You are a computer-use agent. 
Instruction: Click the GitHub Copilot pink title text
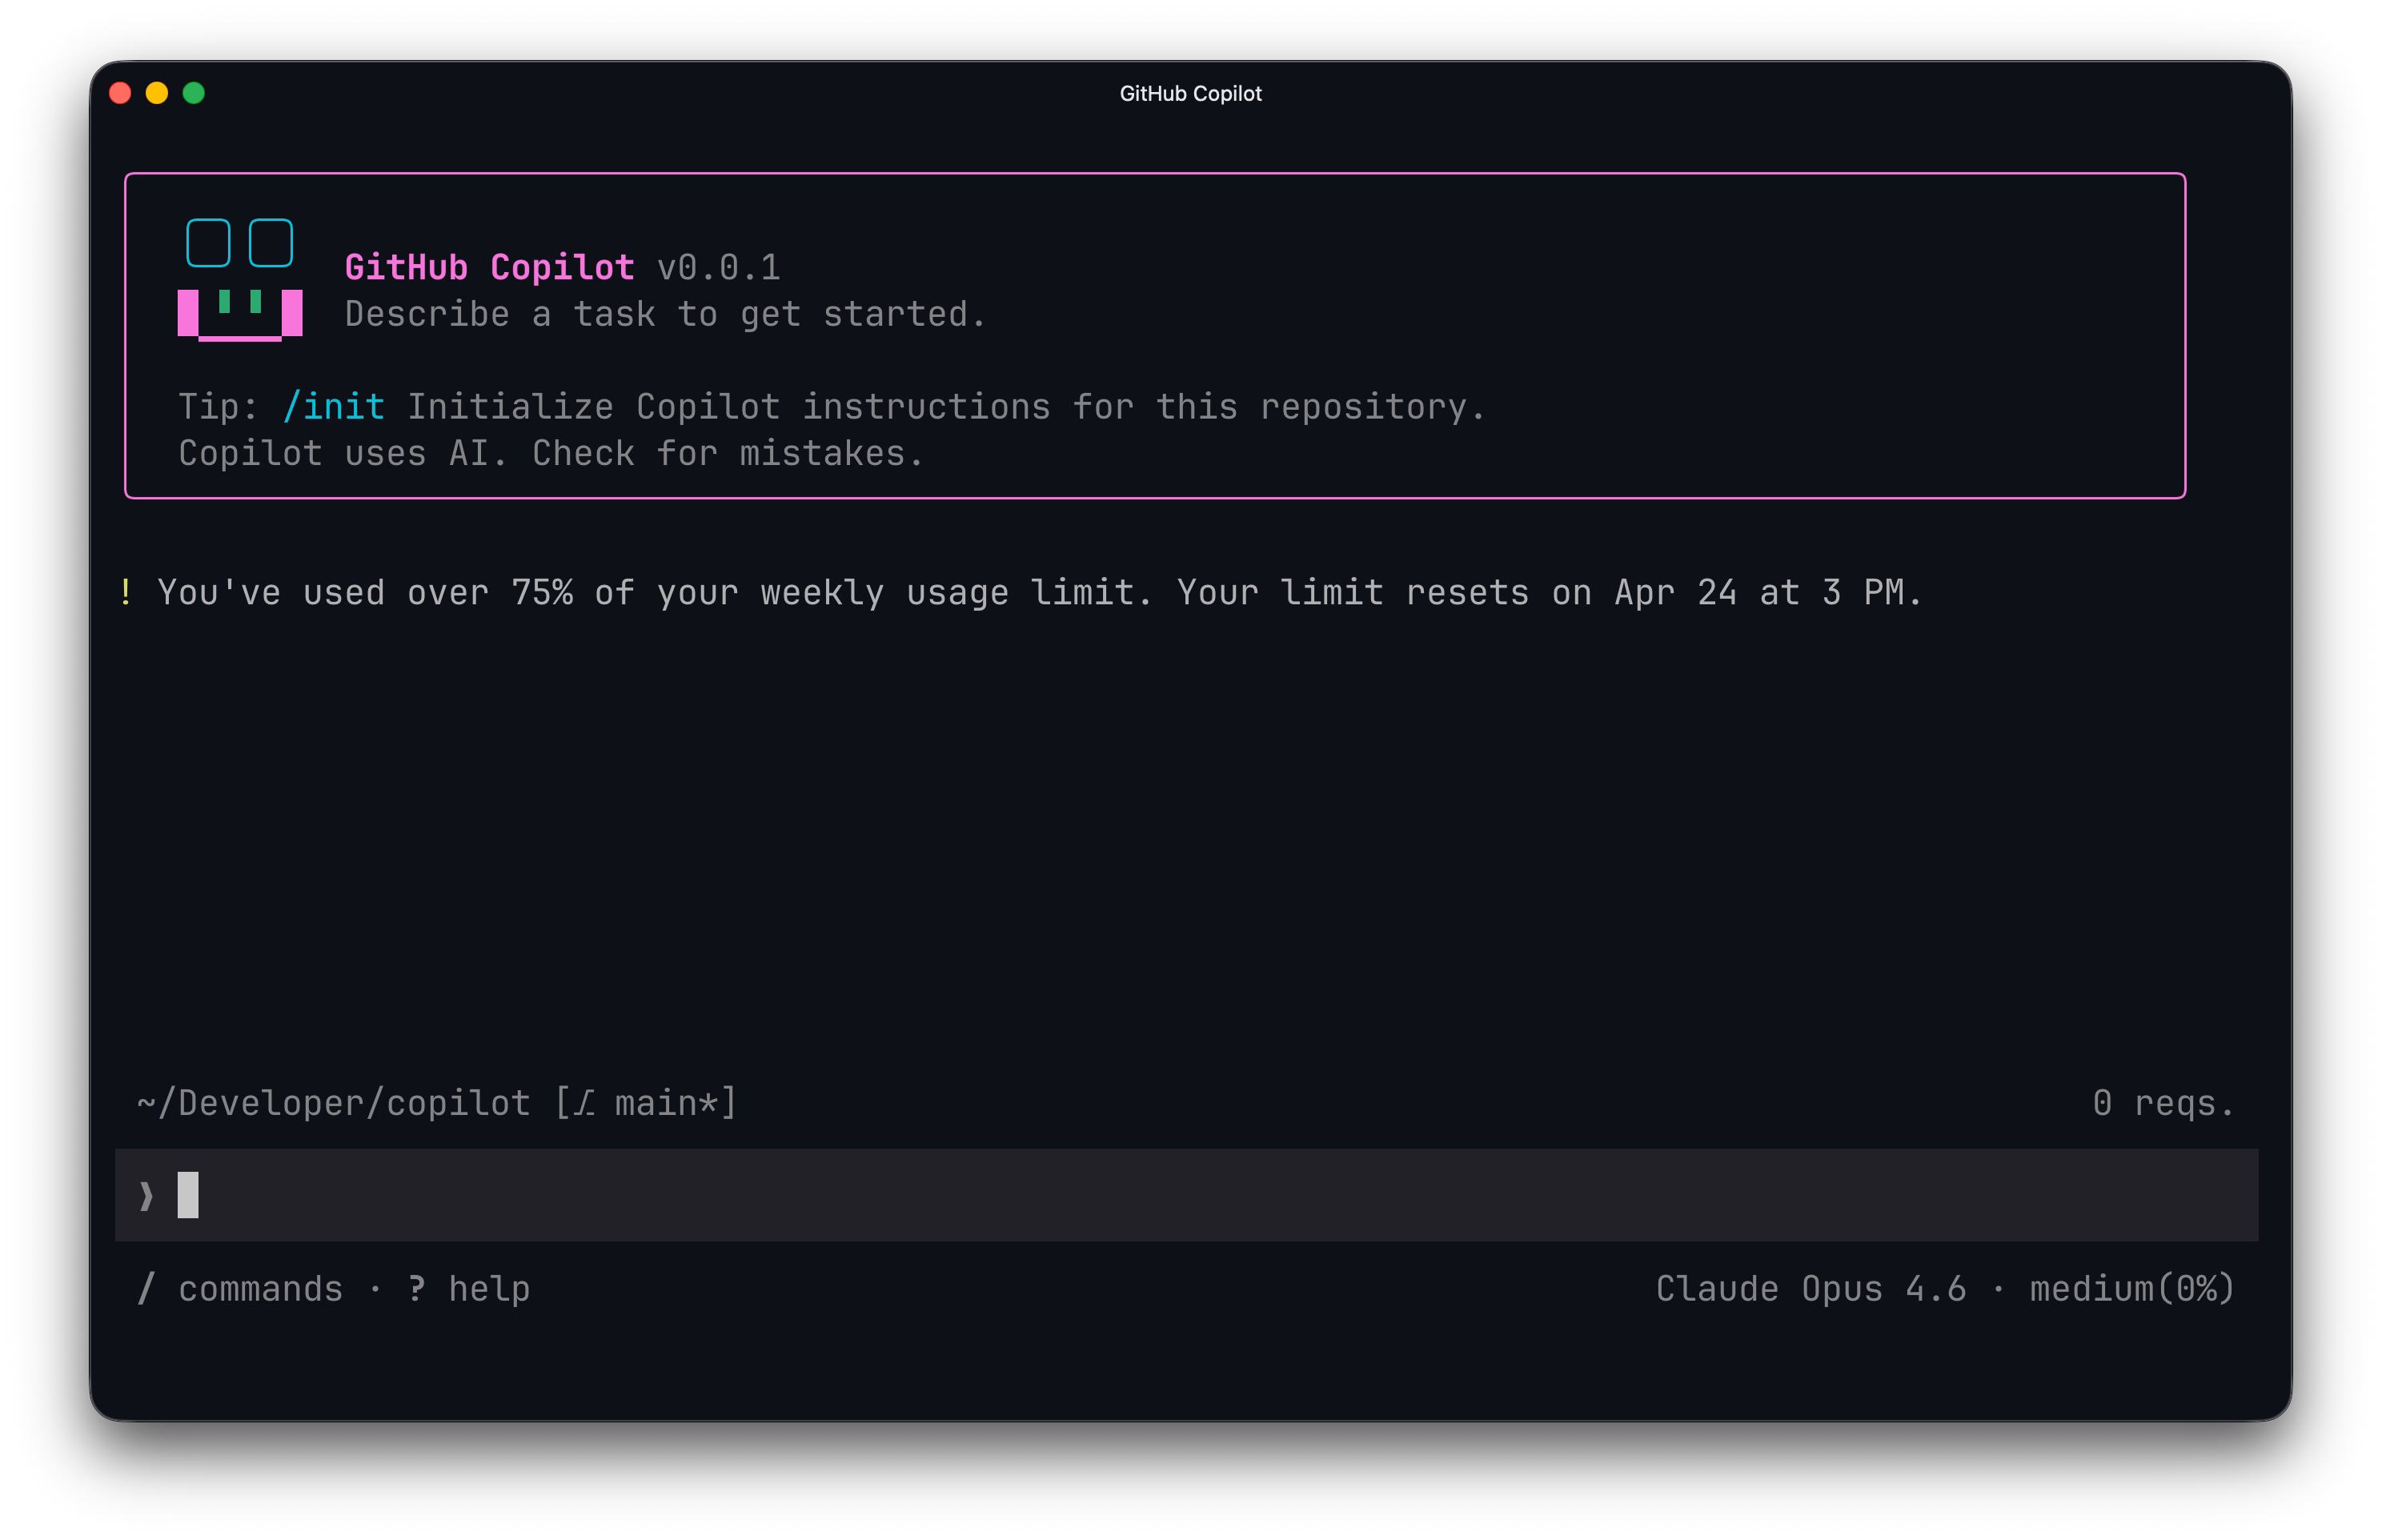point(489,267)
